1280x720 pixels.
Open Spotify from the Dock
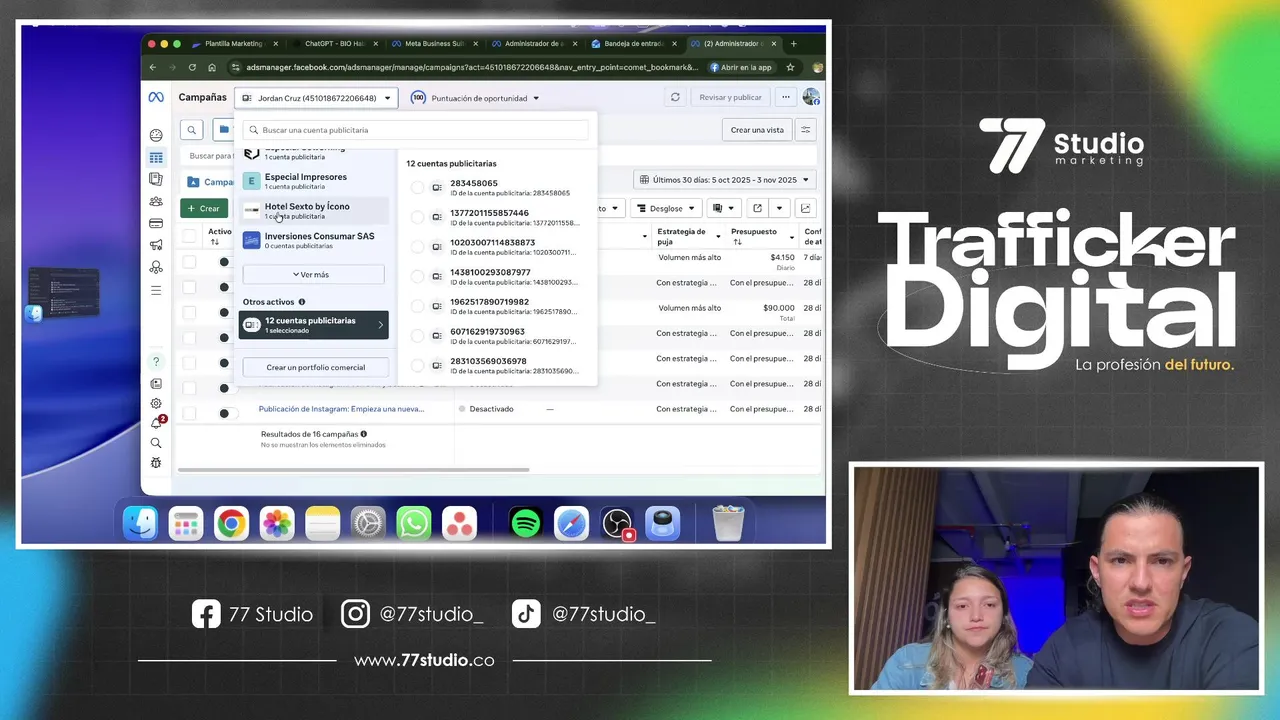[x=525, y=523]
